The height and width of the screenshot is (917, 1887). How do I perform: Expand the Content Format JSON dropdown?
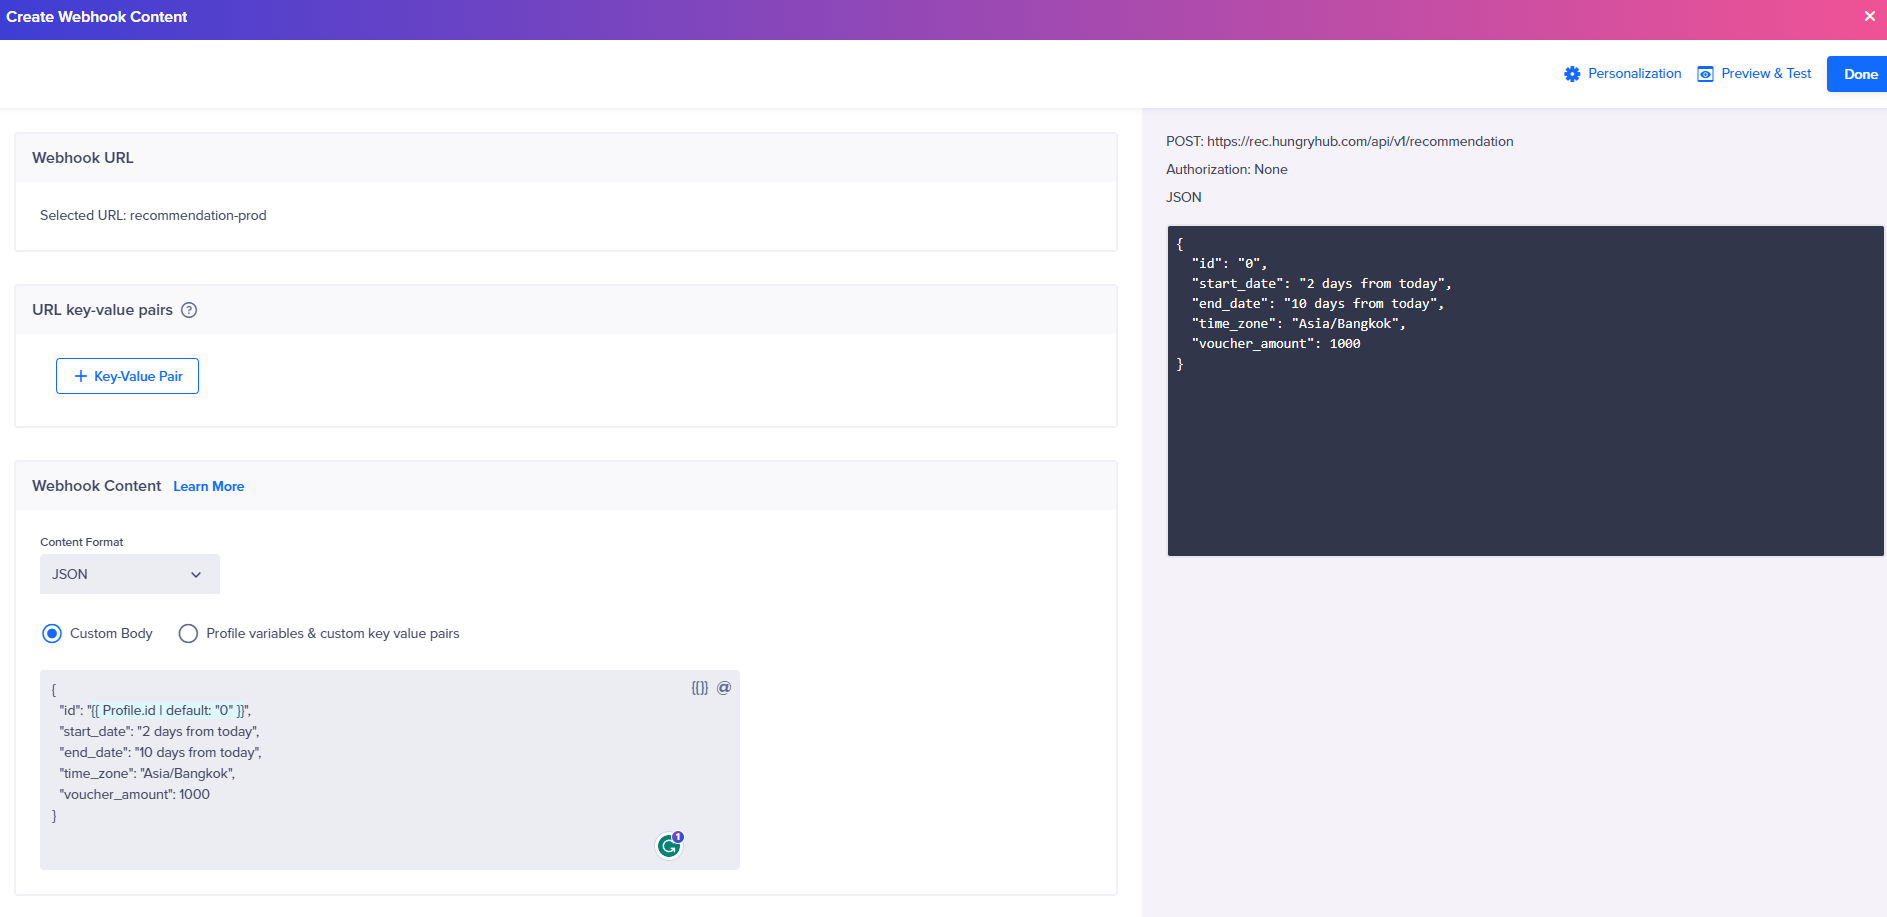130,574
